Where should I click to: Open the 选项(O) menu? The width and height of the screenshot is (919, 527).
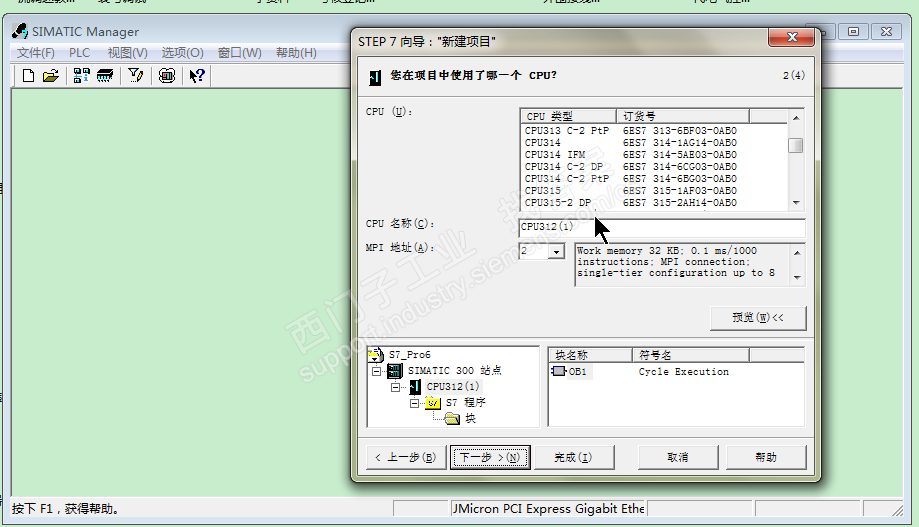pos(182,53)
